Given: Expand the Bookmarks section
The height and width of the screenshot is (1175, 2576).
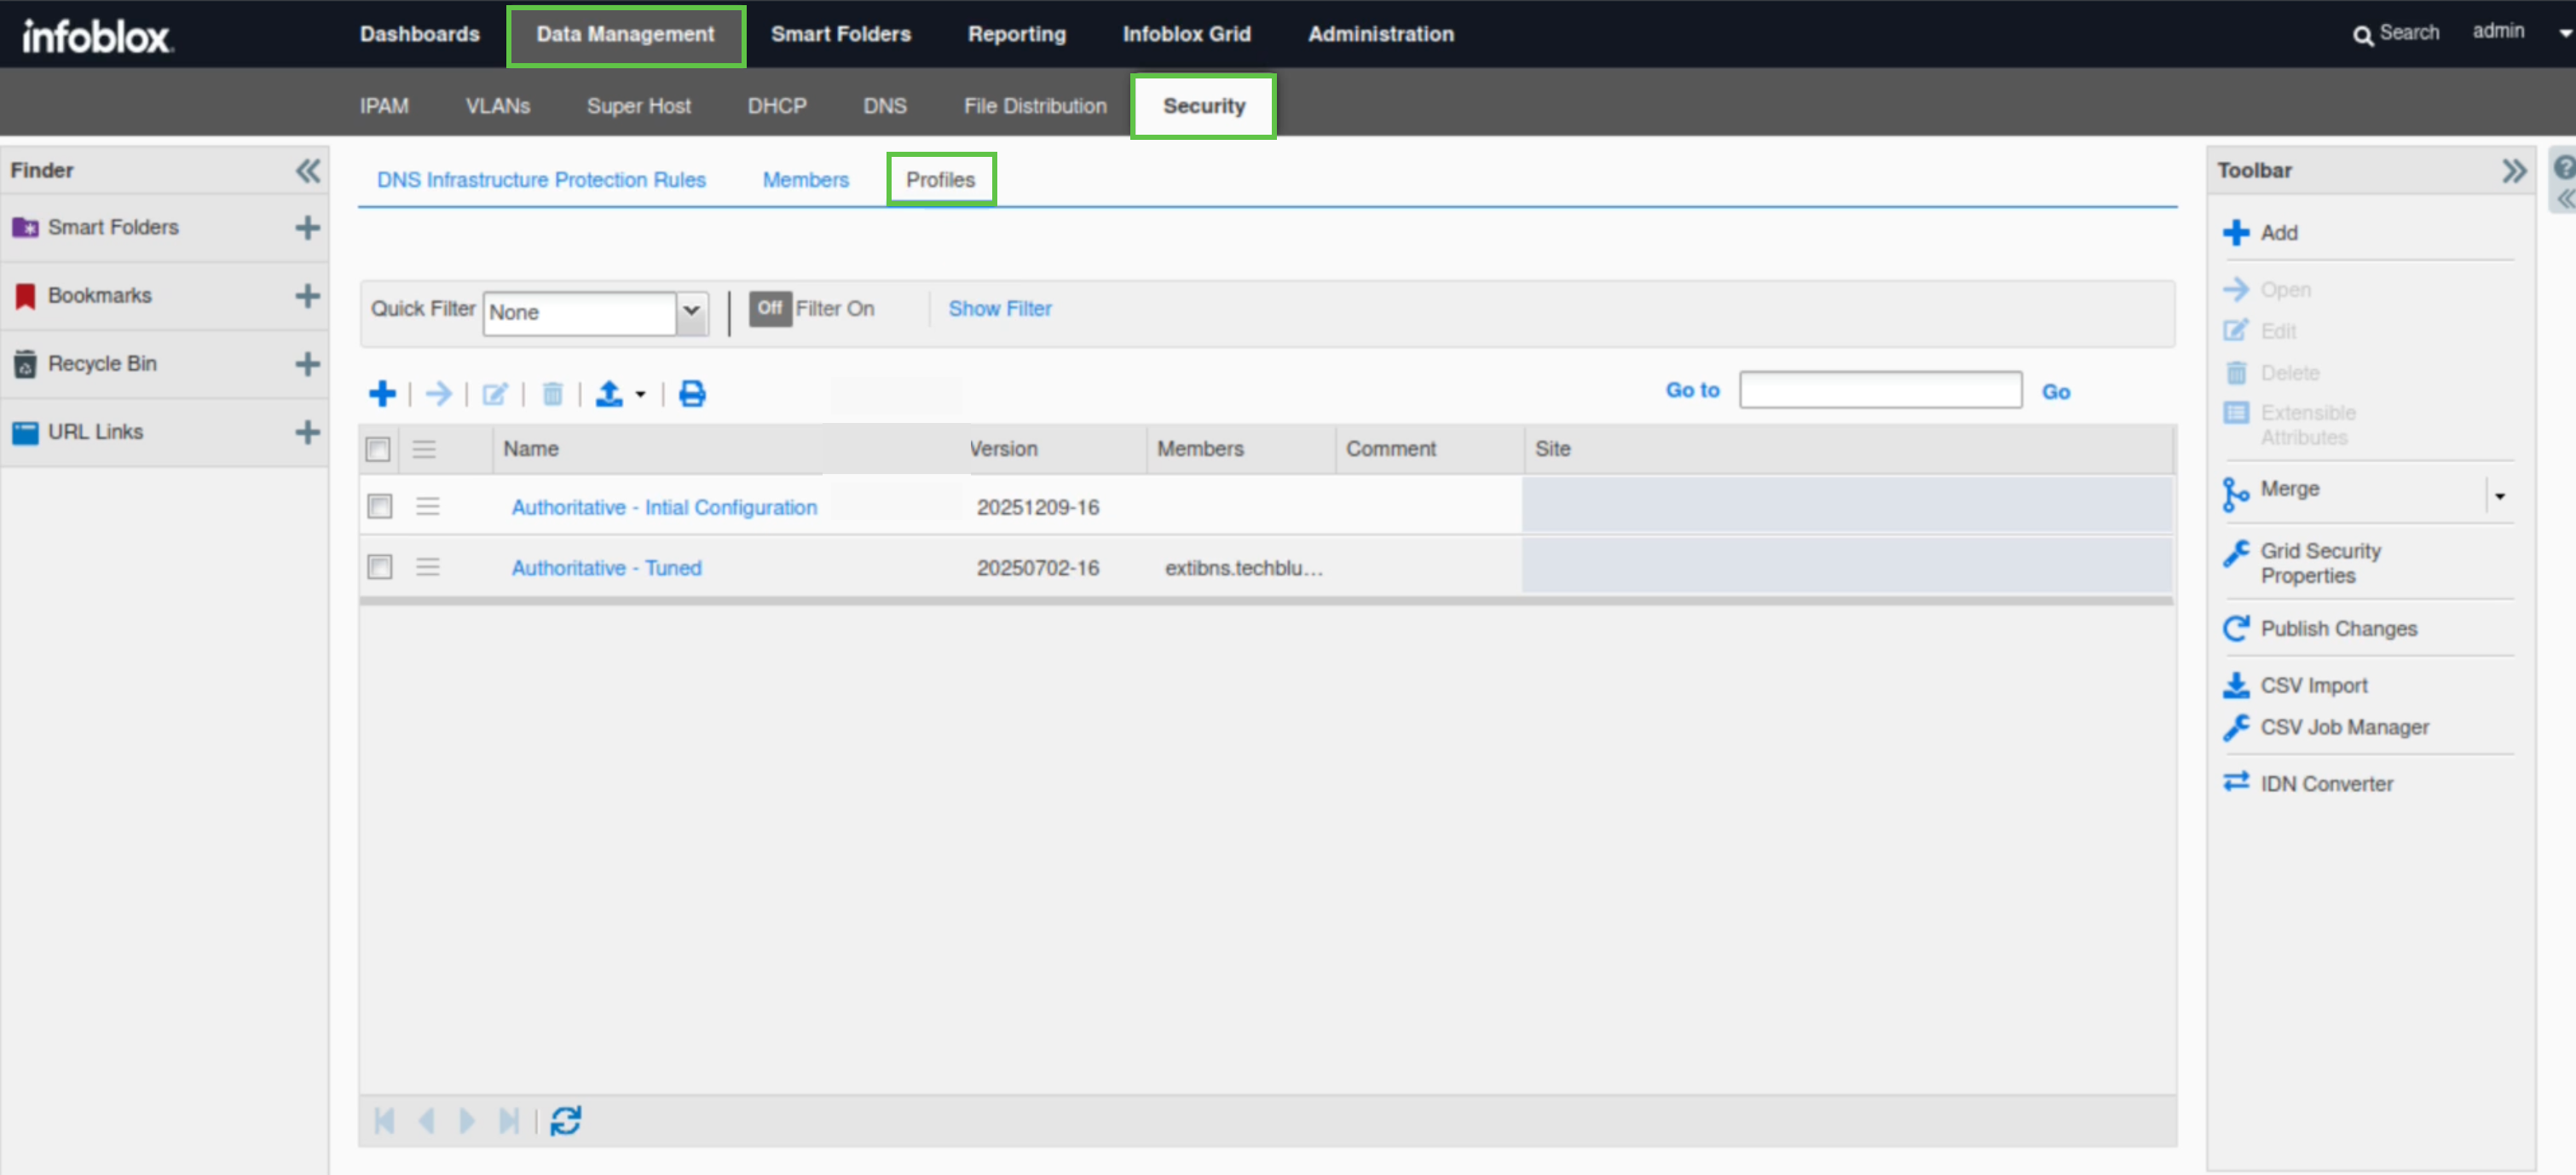Looking at the screenshot, I should (308, 296).
